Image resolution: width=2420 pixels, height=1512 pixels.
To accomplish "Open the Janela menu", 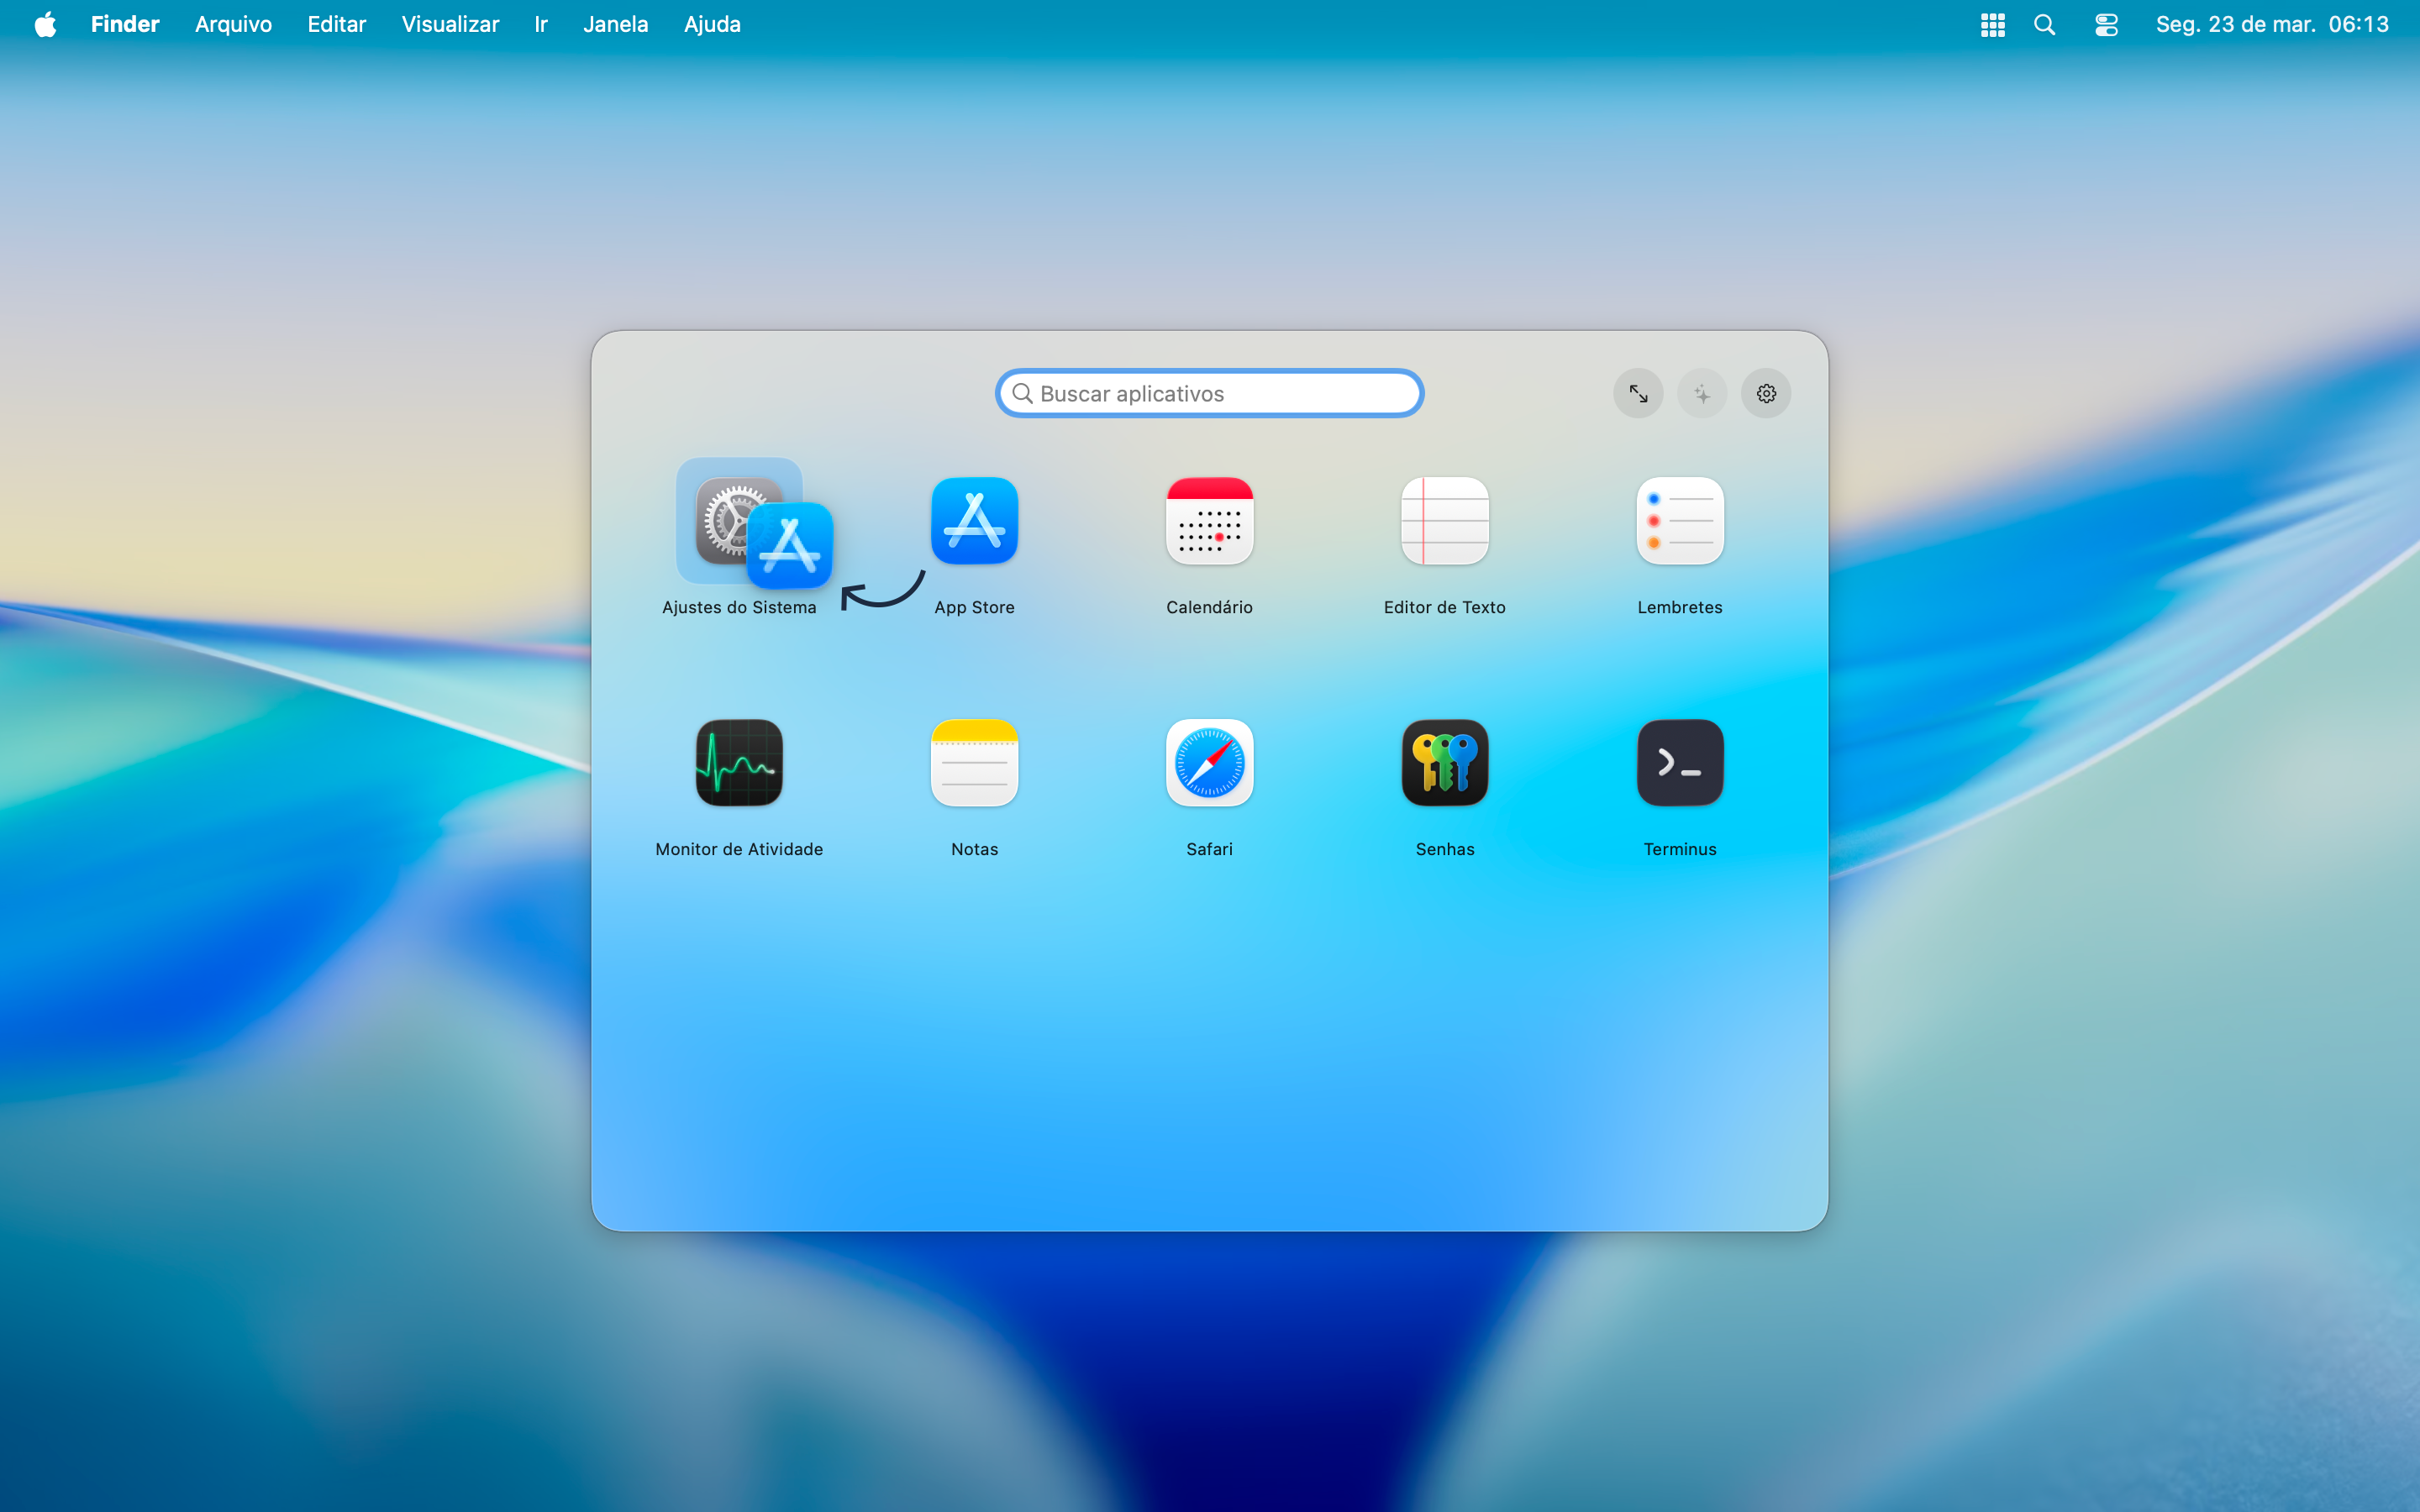I will 615,24.
